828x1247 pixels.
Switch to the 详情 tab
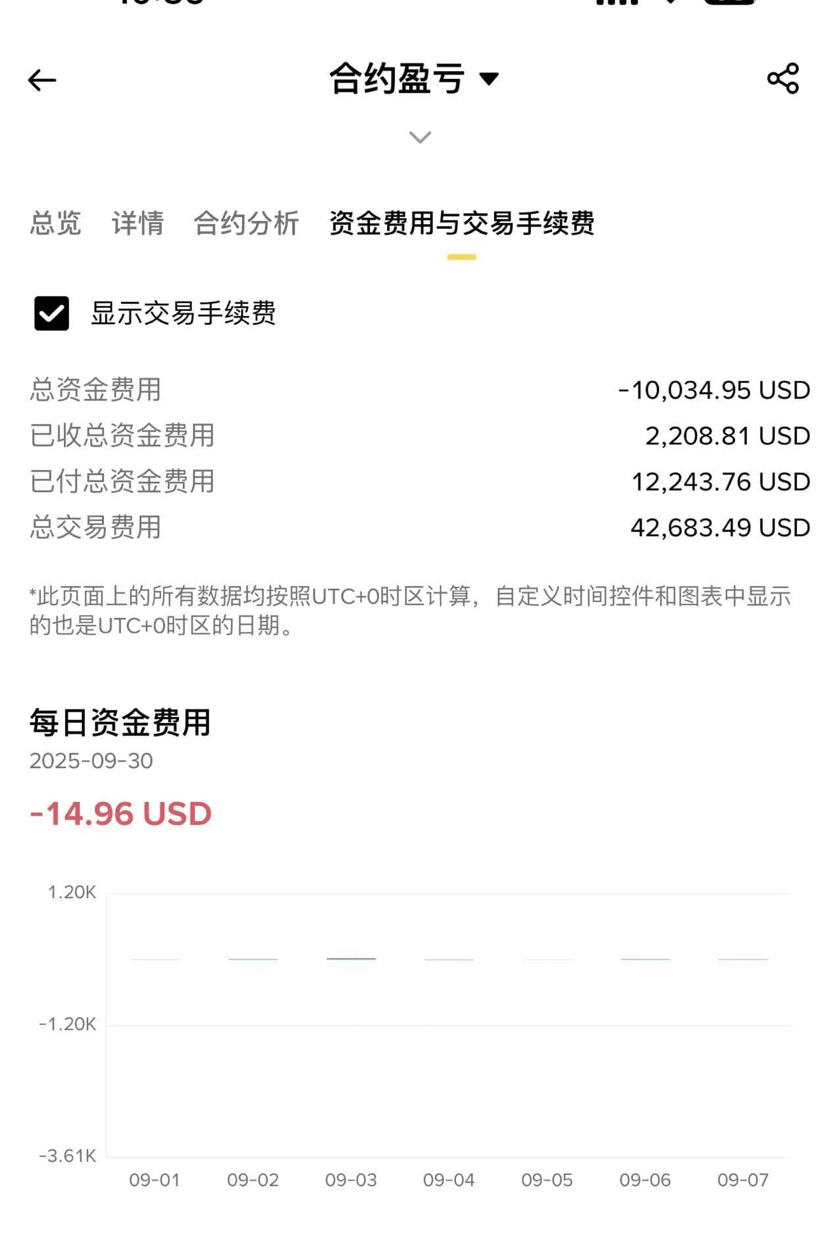tap(138, 223)
